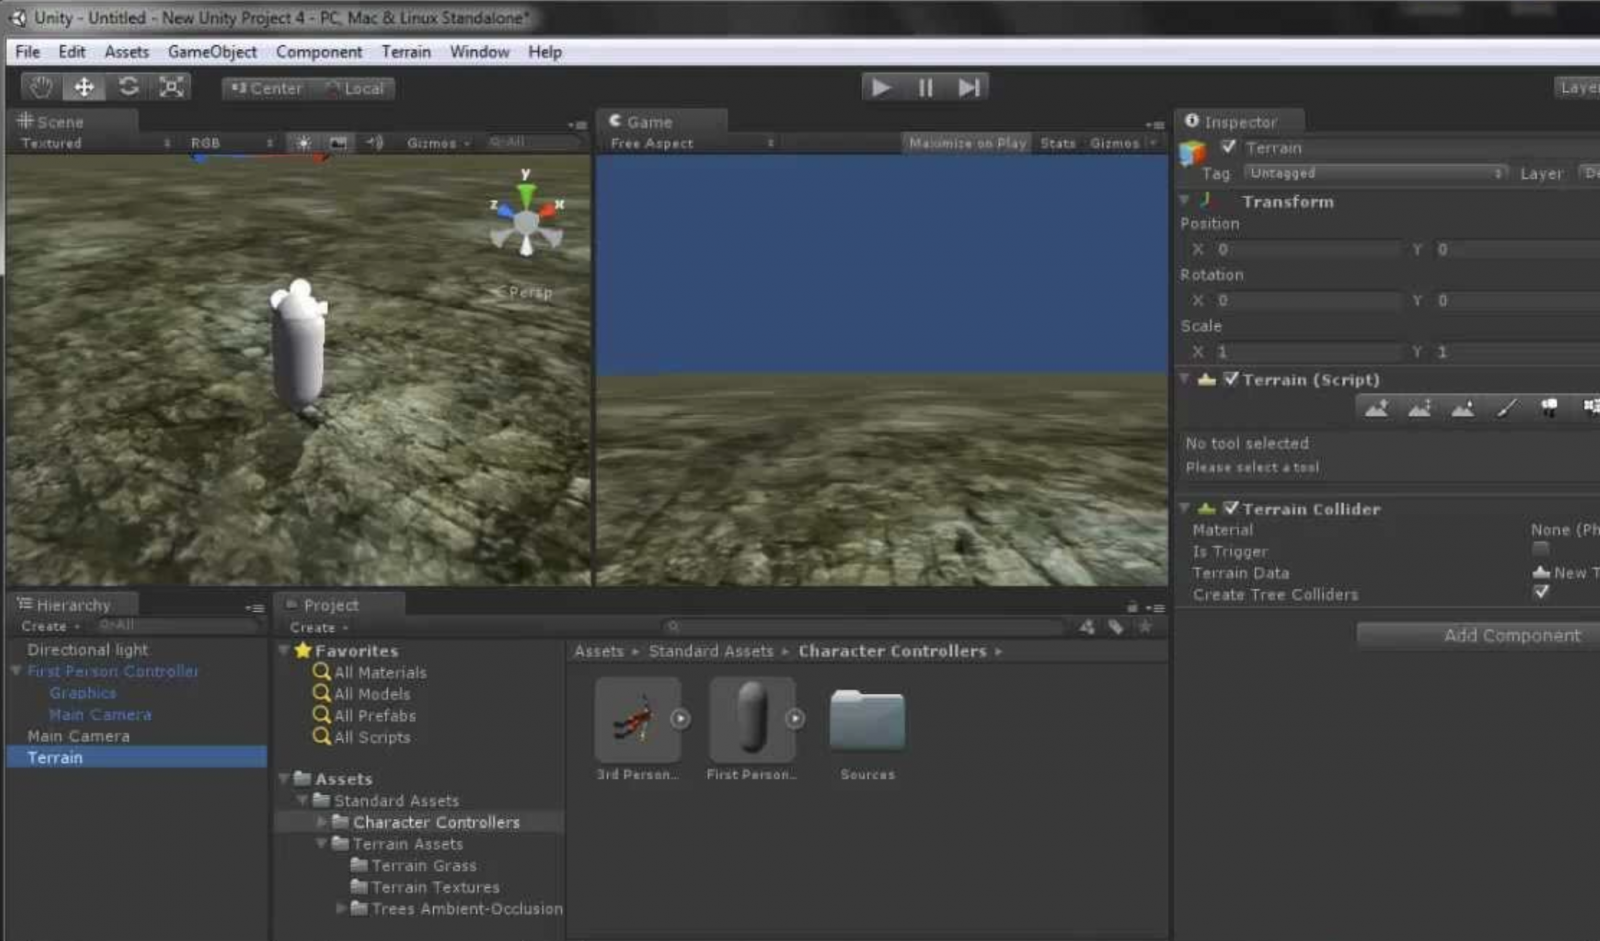Toggle Local/Global handle rotation

[x=354, y=88]
